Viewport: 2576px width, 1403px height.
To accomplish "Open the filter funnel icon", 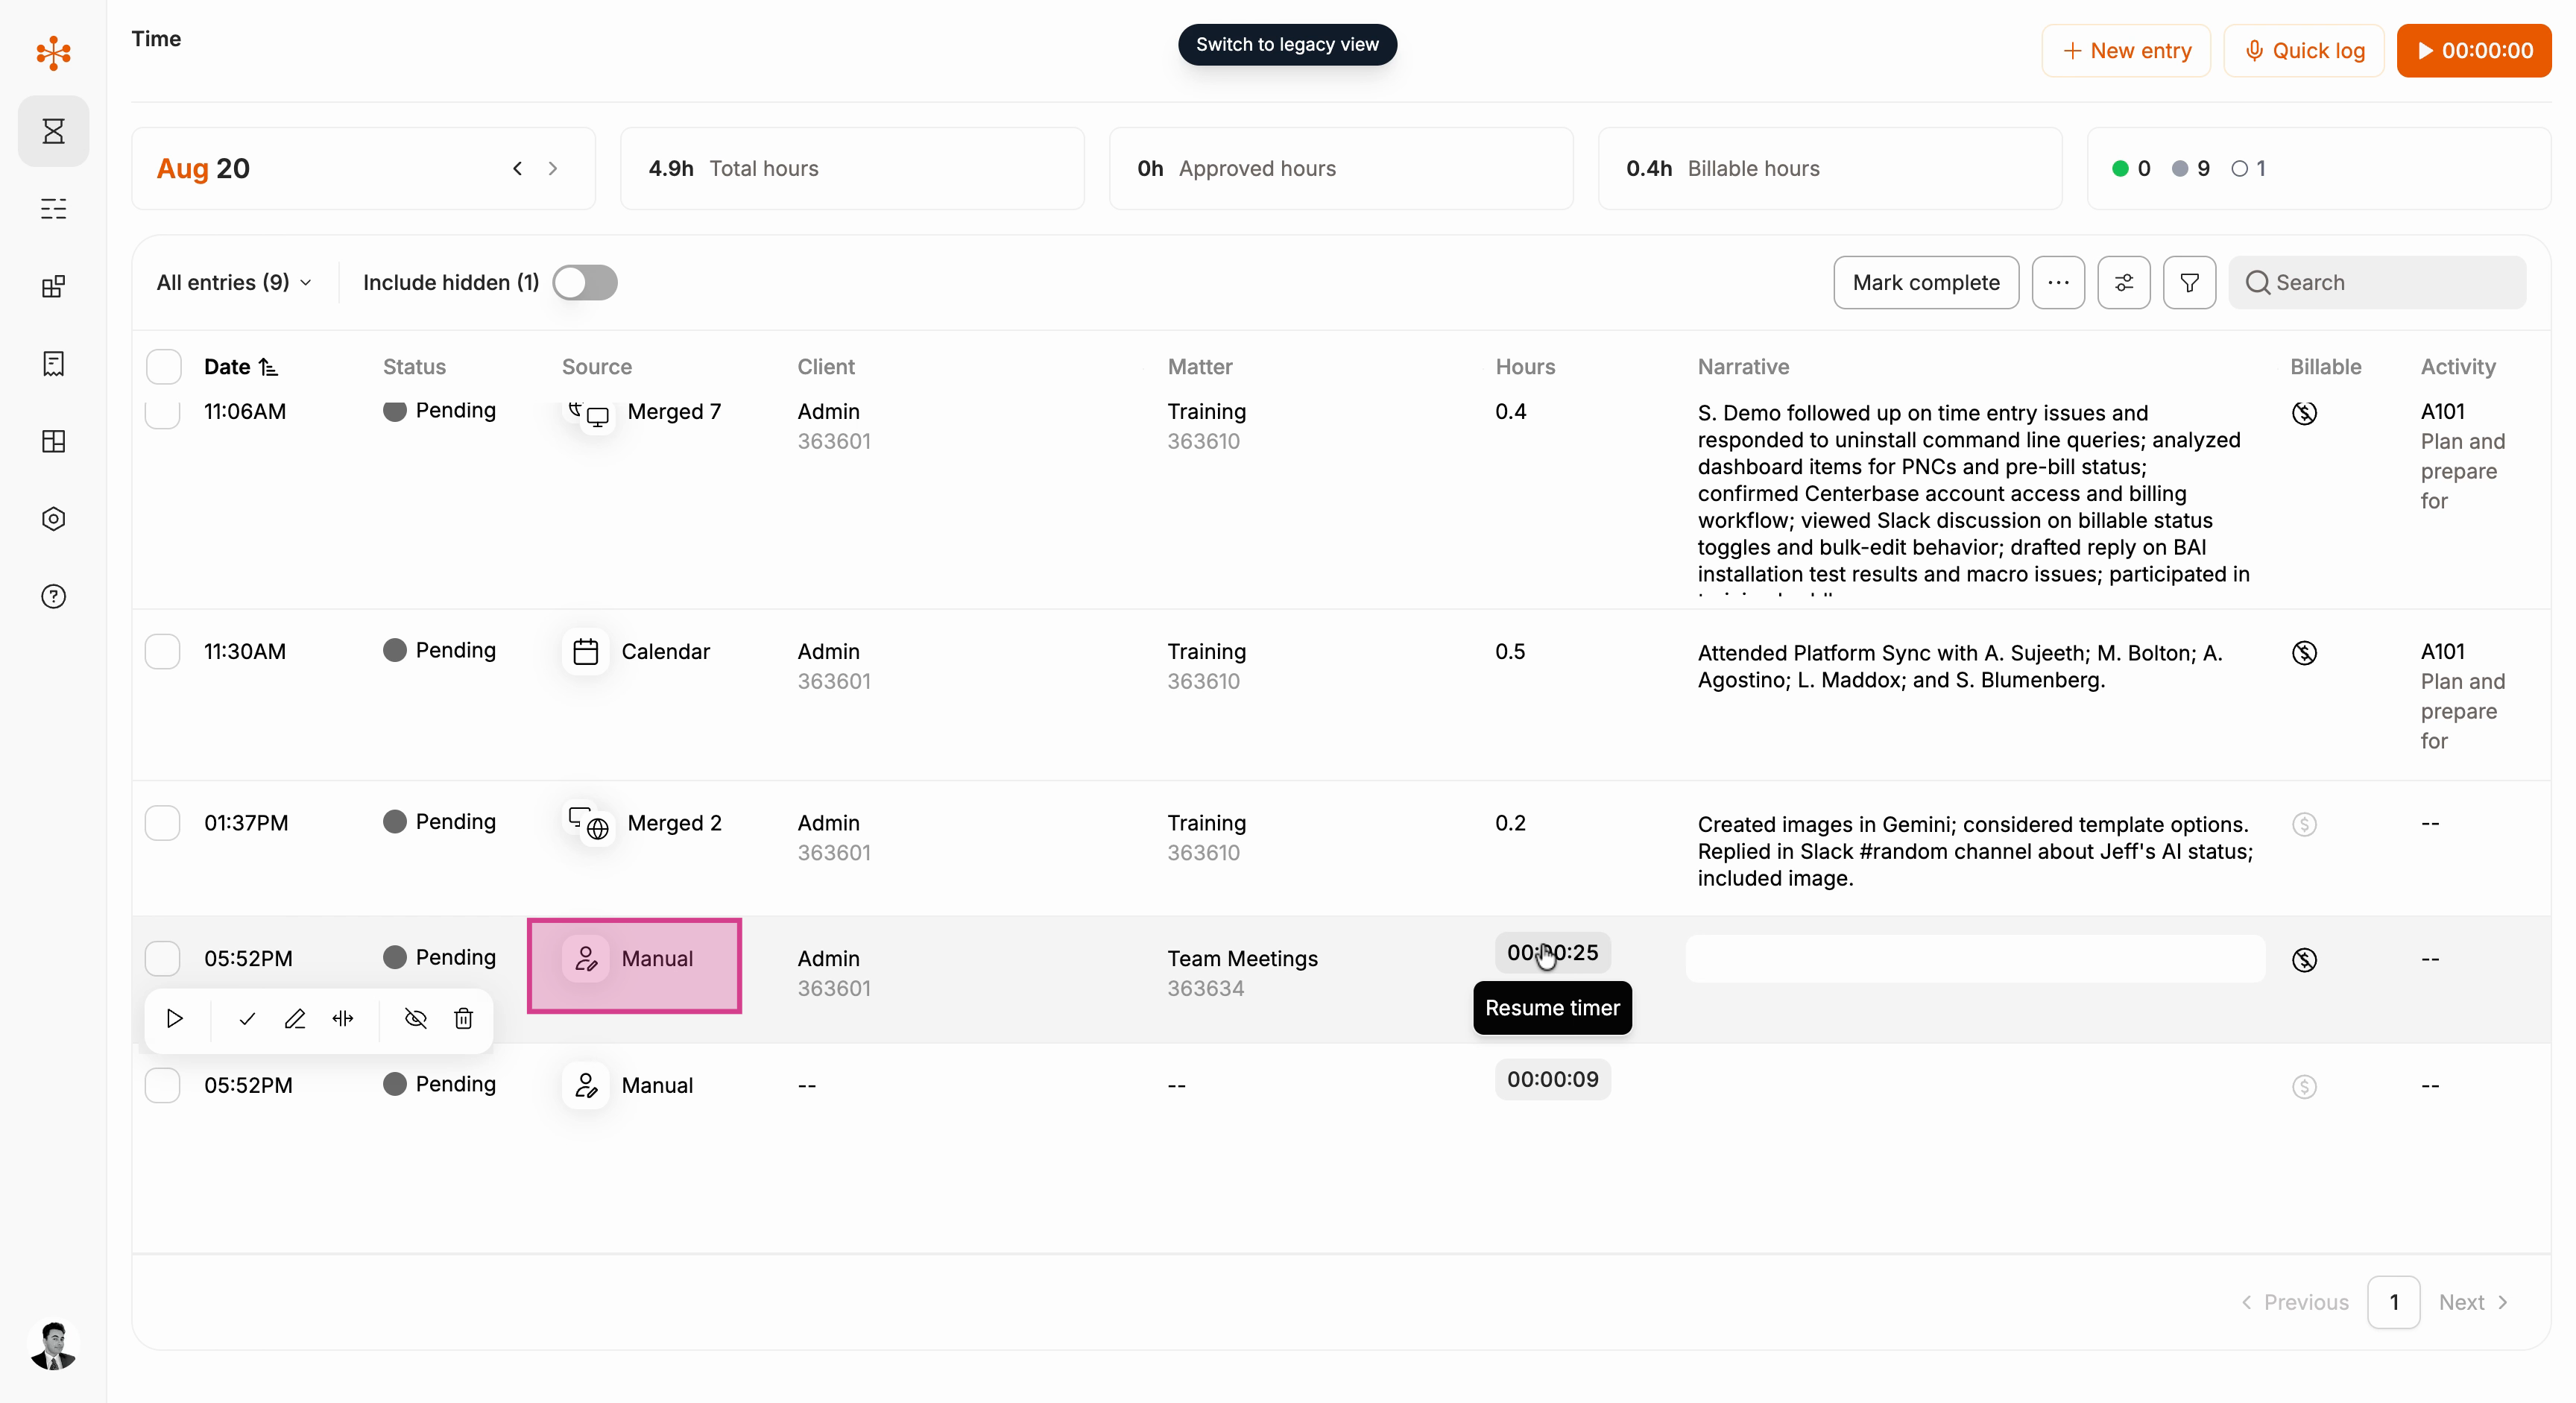I will 2189,283.
